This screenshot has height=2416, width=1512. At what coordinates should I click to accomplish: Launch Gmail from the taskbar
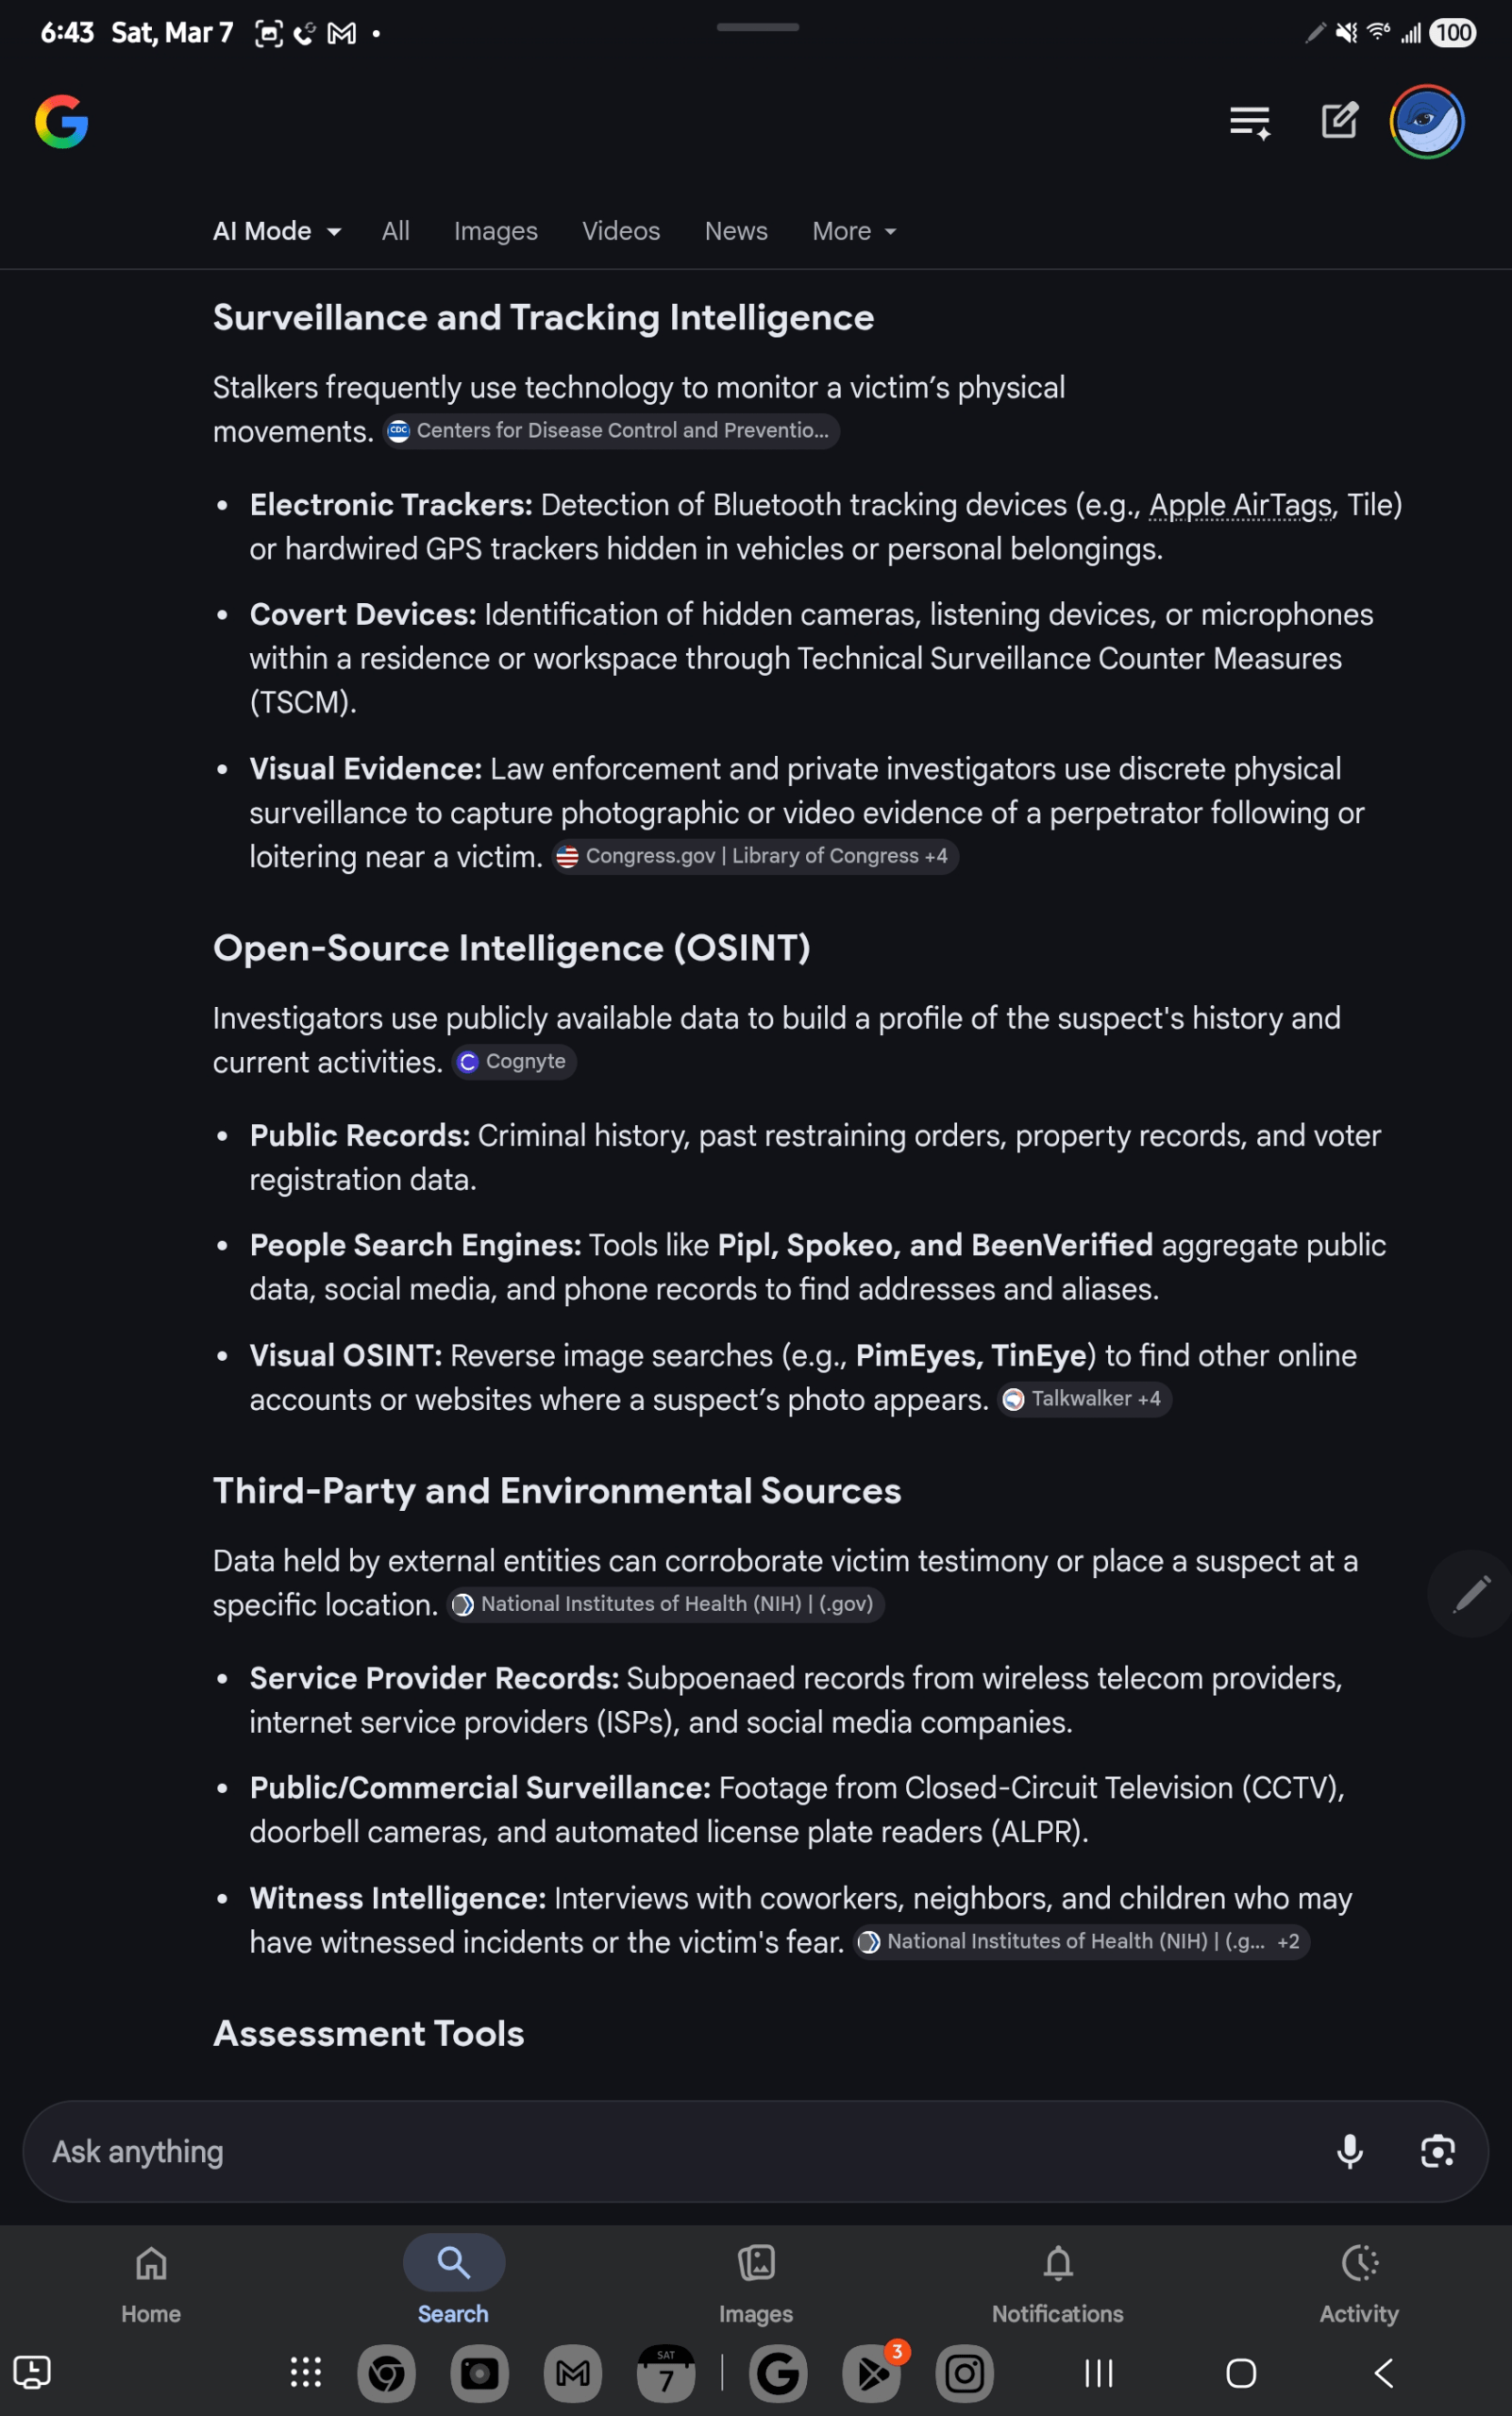point(572,2373)
